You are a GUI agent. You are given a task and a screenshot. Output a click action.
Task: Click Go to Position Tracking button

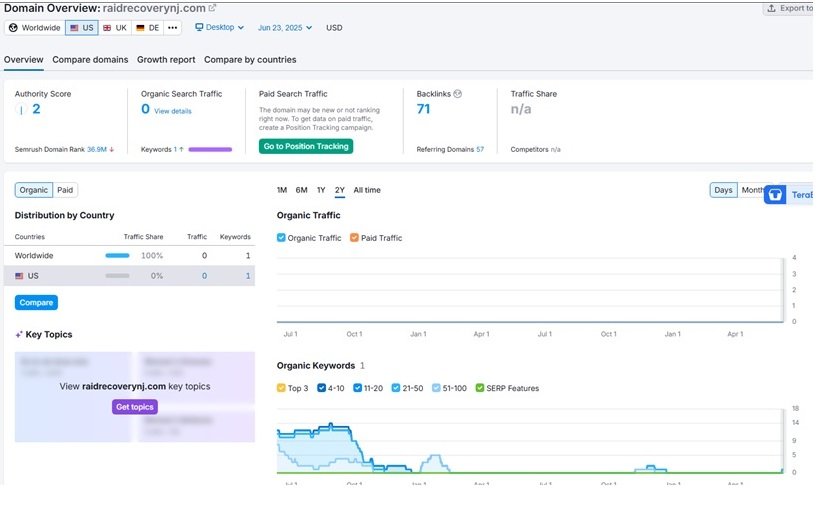coord(306,146)
